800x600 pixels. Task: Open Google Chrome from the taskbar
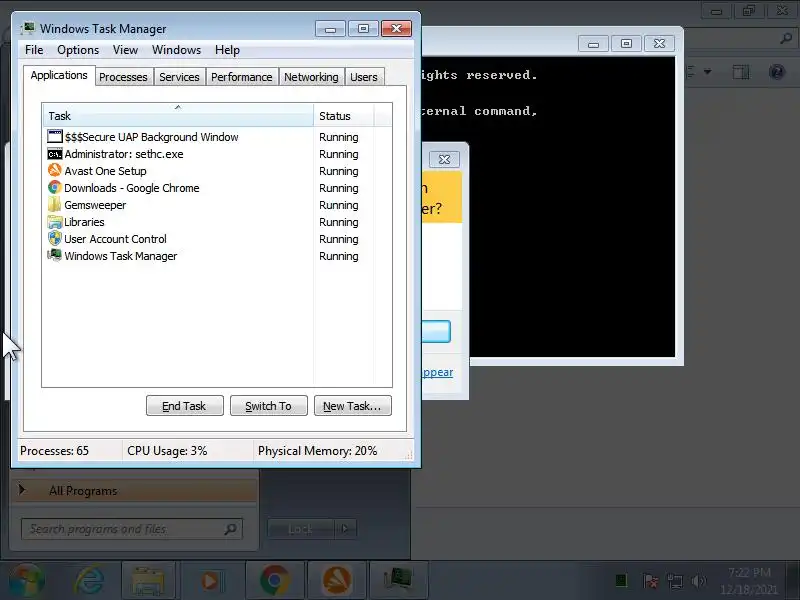click(274, 581)
